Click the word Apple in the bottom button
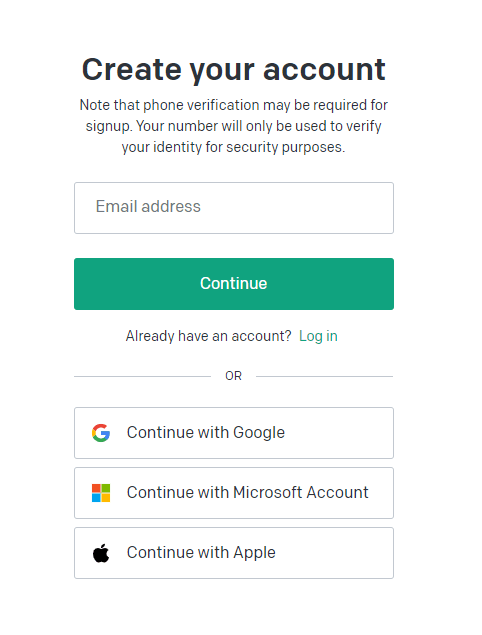Screen dimensions: 482x635 [254, 553]
